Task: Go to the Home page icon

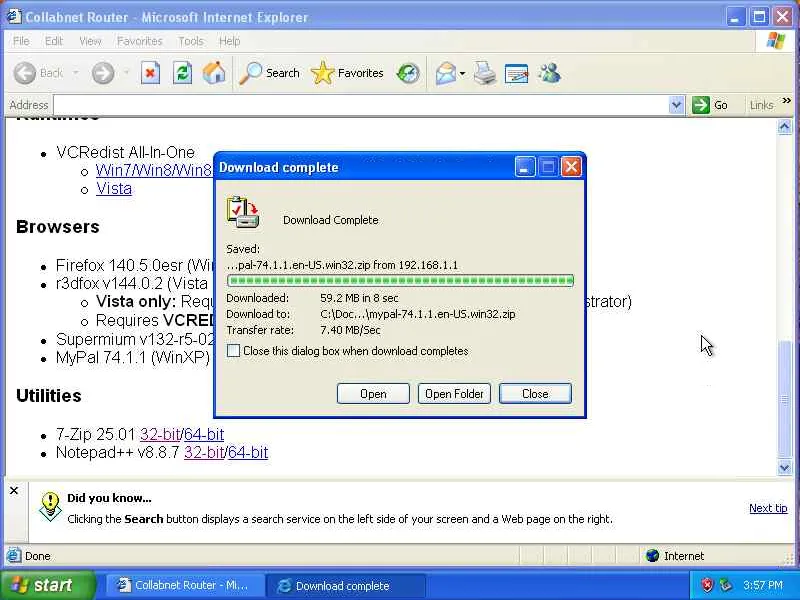Action: 214,73
